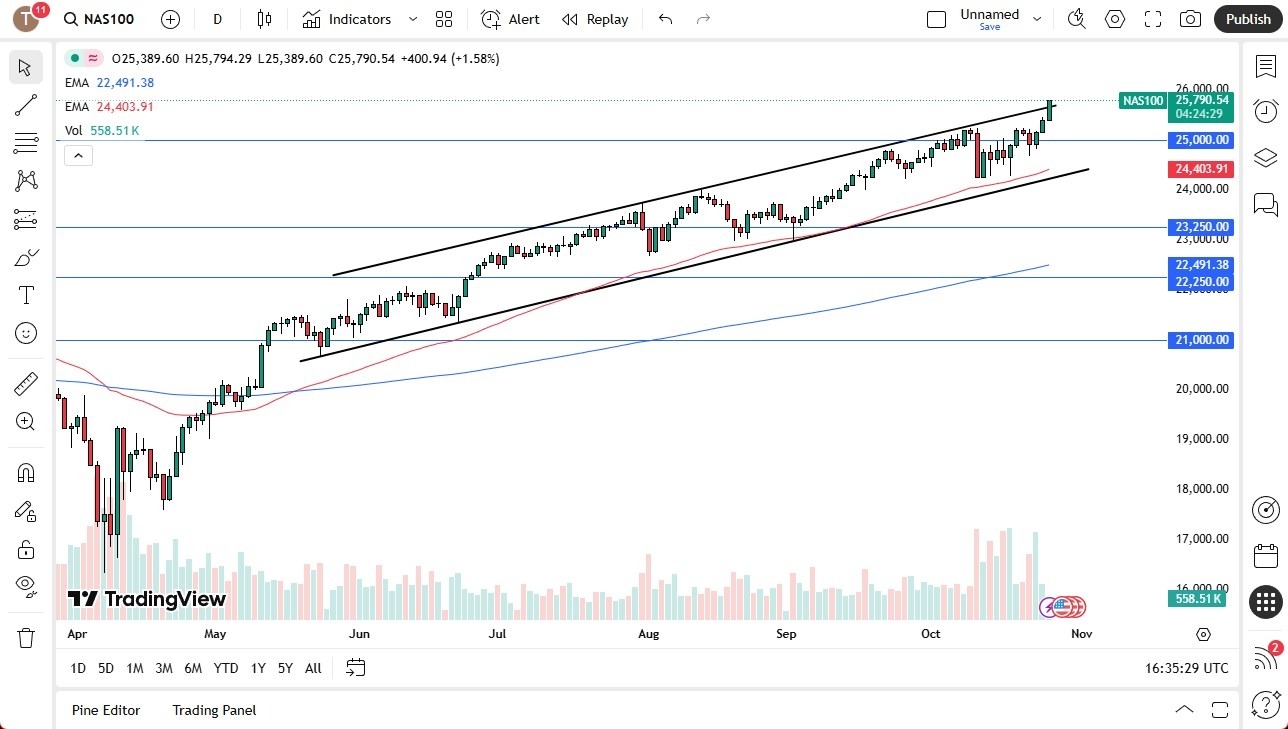
Task: Select the XABCD pattern tool
Action: pos(25,181)
